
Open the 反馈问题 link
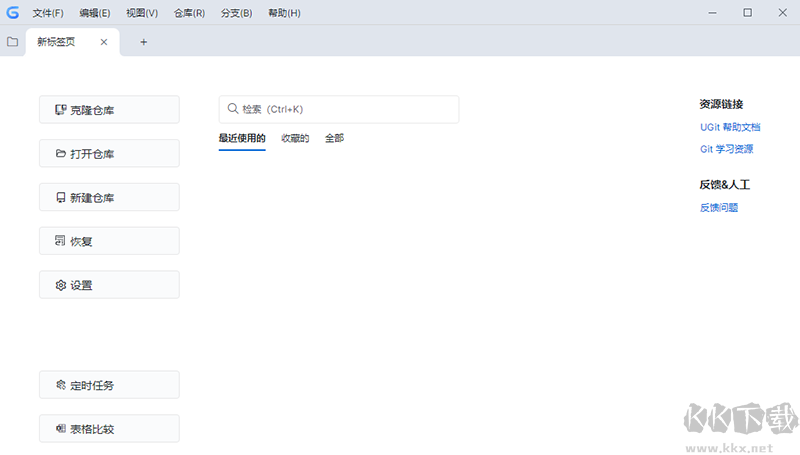click(x=719, y=207)
